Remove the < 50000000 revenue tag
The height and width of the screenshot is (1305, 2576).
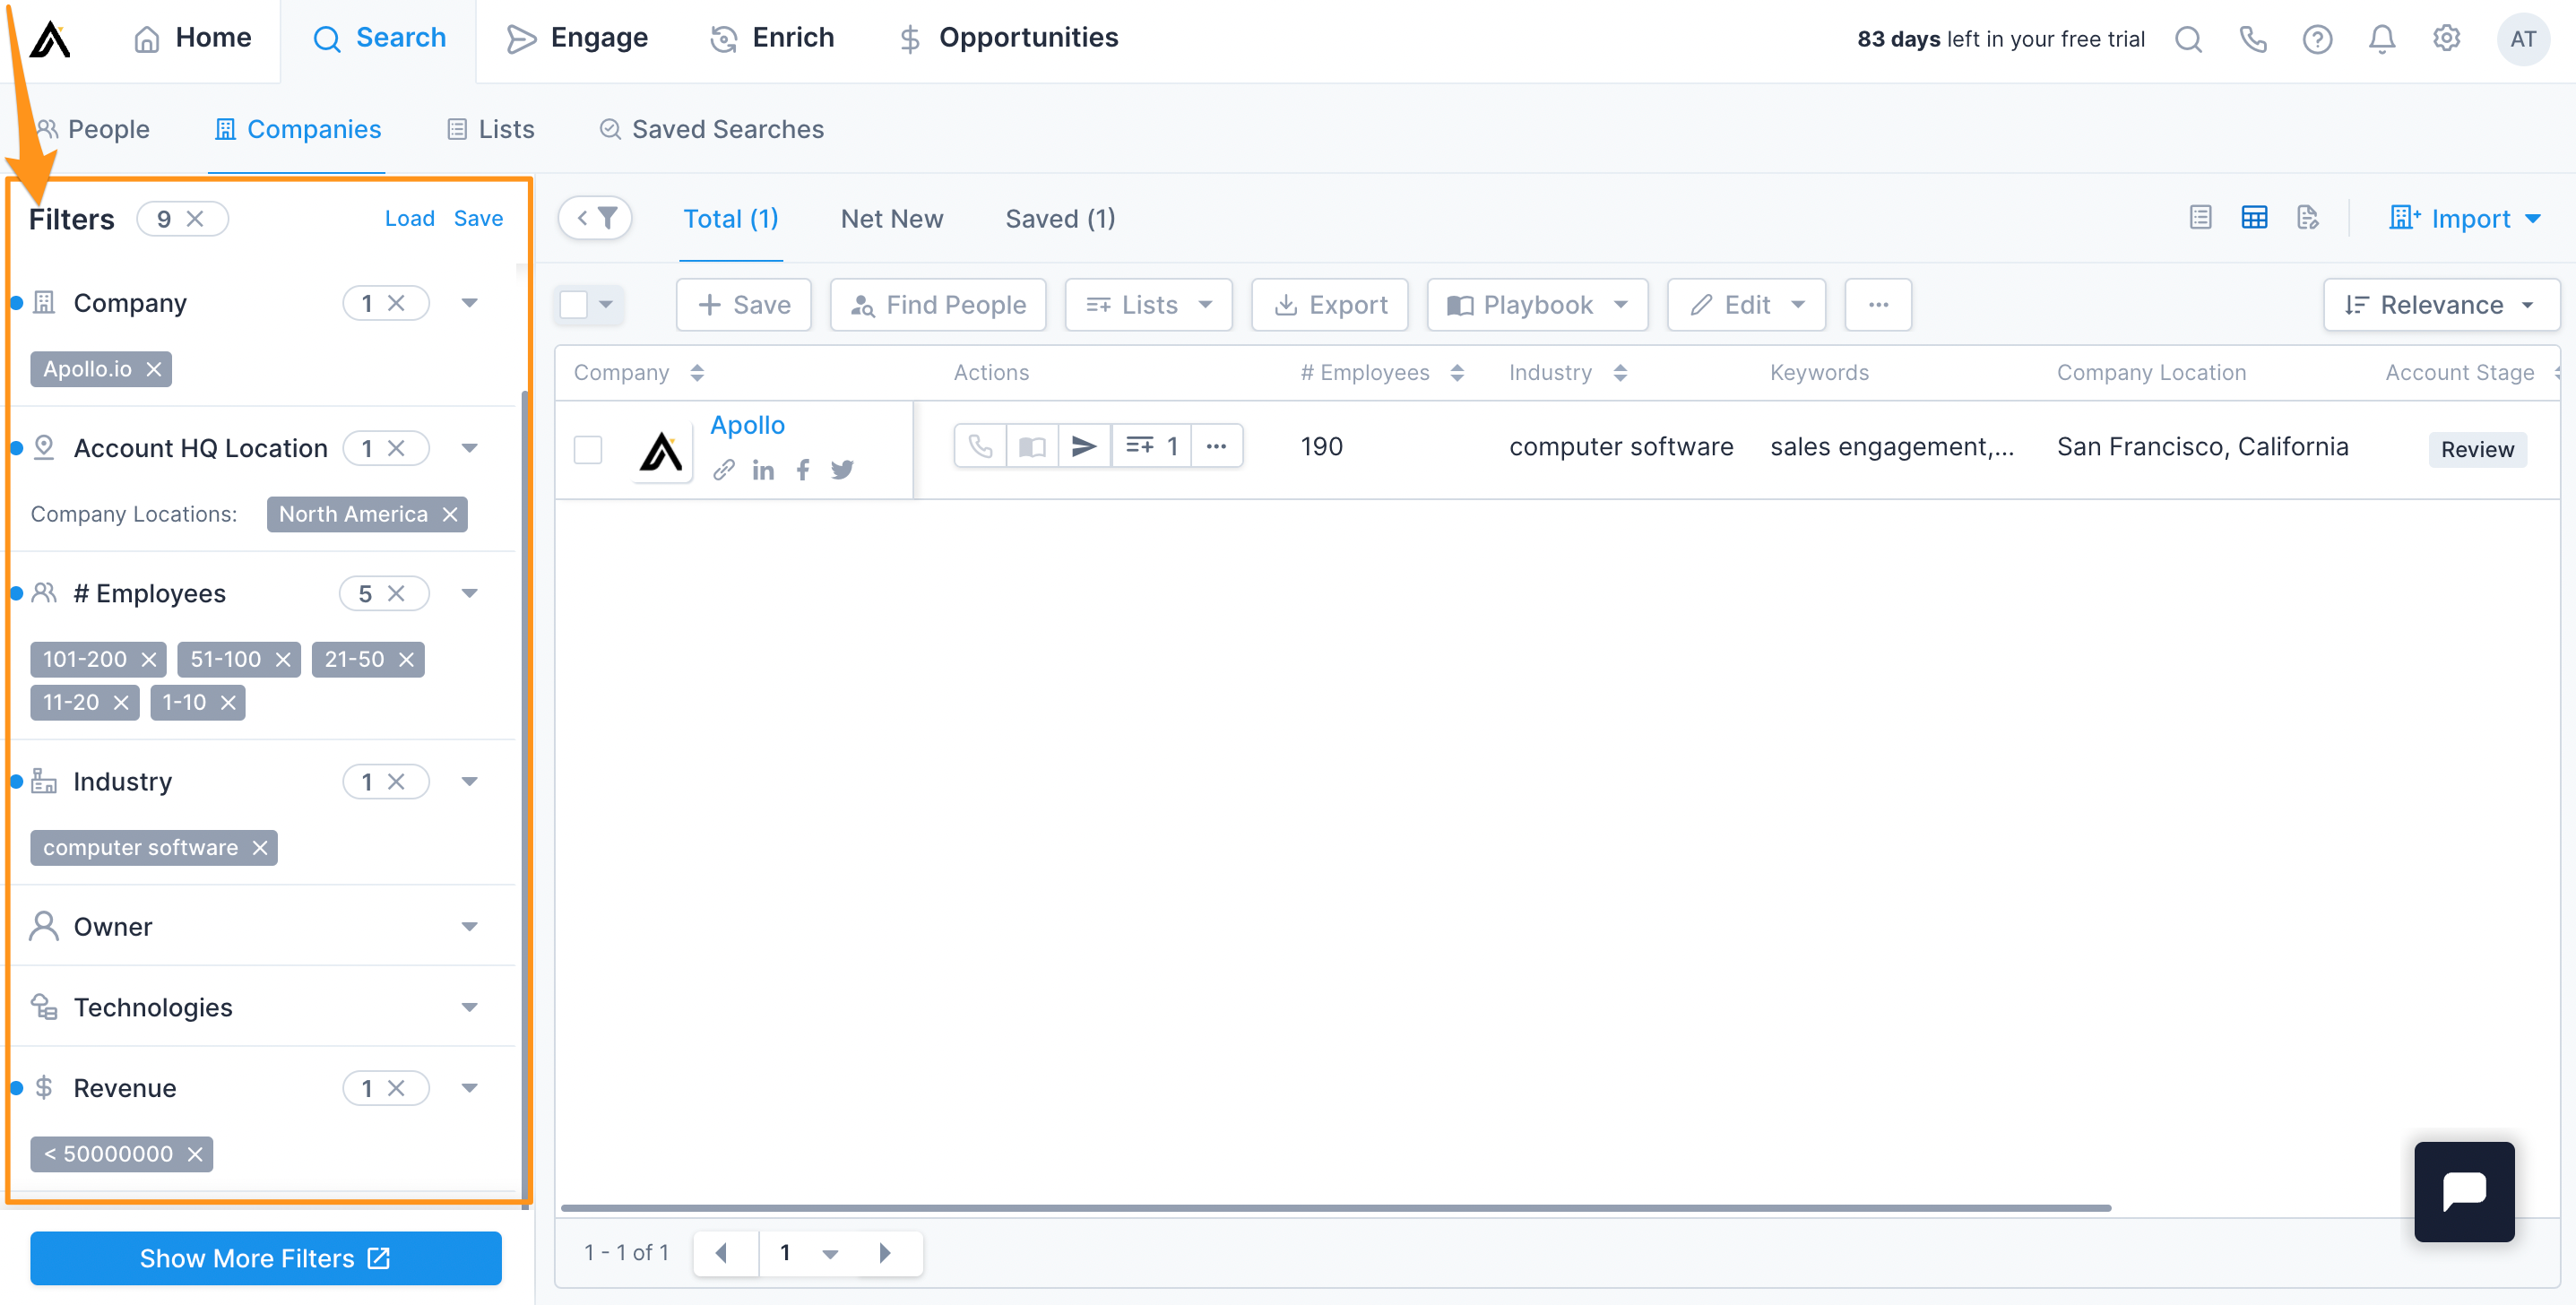coord(195,1155)
